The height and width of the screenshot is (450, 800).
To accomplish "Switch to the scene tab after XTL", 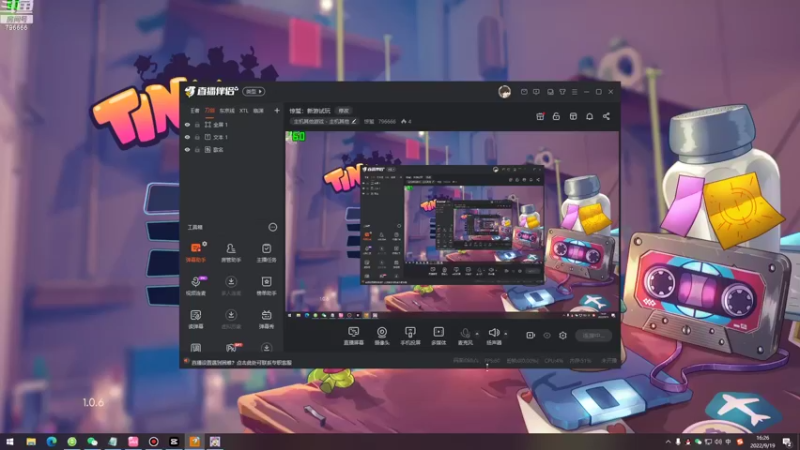I will tap(259, 111).
